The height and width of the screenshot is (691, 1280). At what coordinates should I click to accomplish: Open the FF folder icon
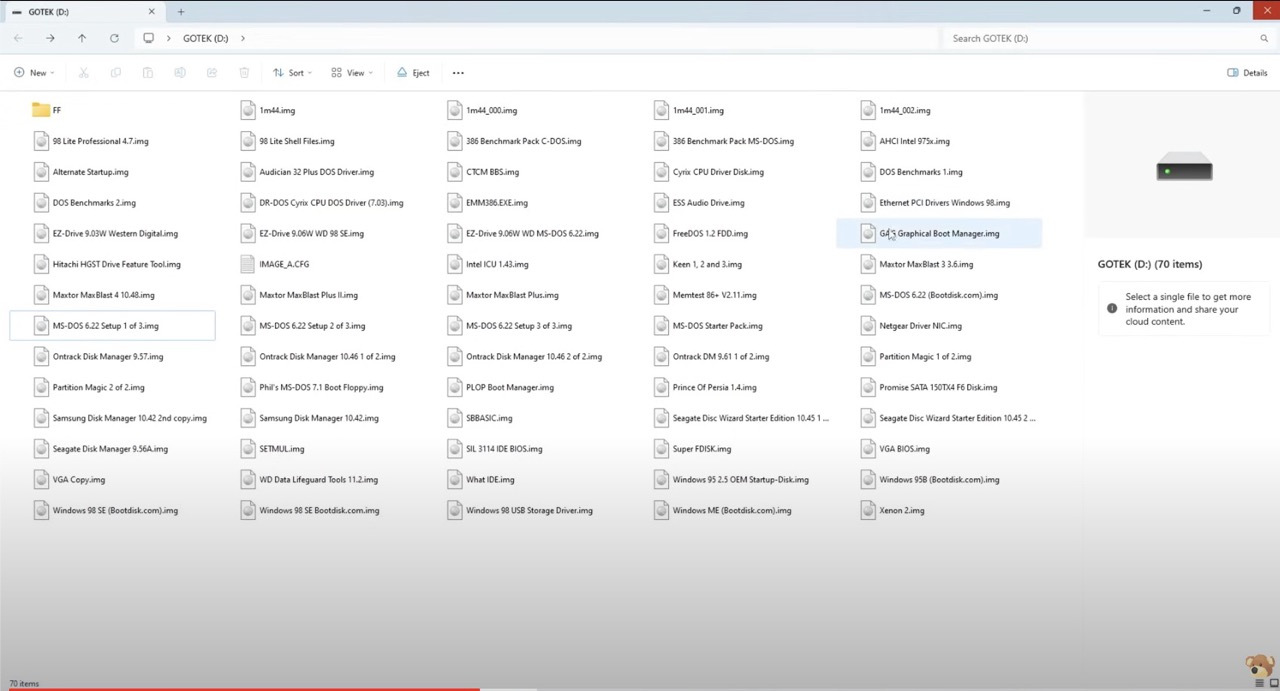pos(41,110)
